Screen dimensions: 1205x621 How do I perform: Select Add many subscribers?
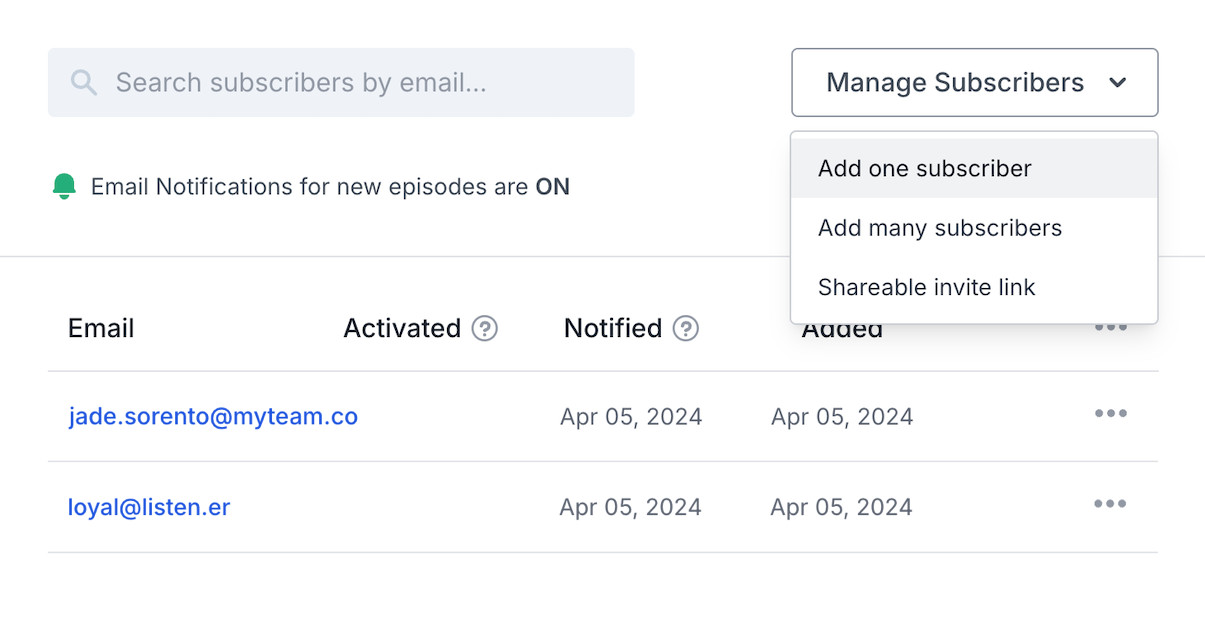tap(939, 228)
